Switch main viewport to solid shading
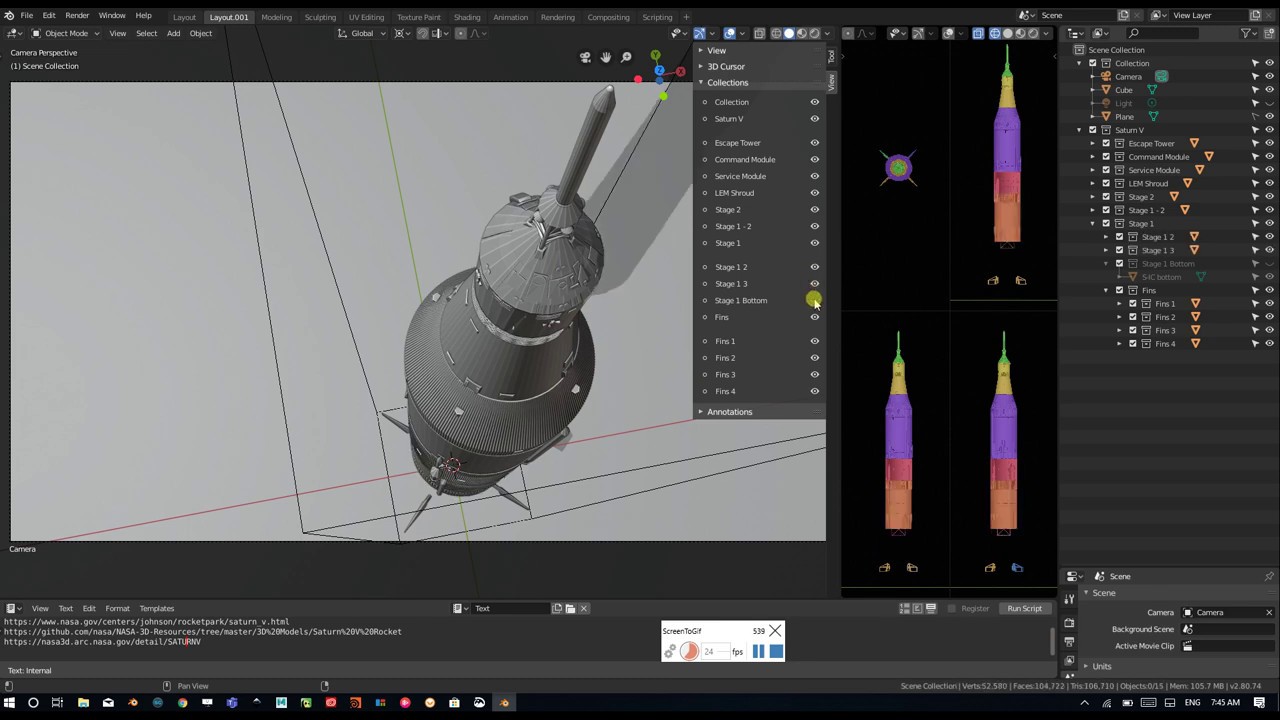 tap(789, 33)
